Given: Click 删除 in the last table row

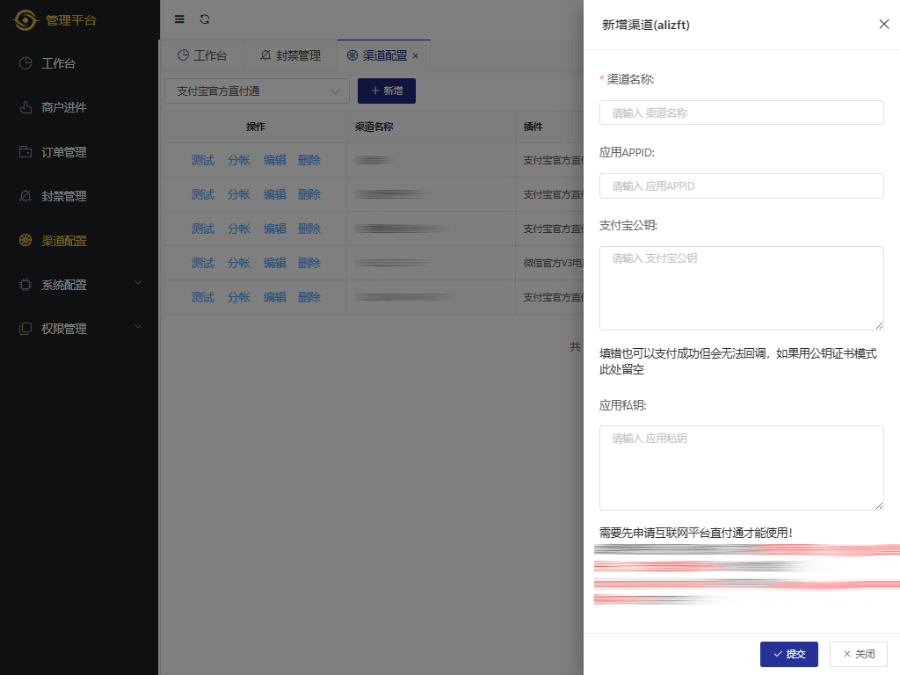Looking at the screenshot, I should 309,297.
